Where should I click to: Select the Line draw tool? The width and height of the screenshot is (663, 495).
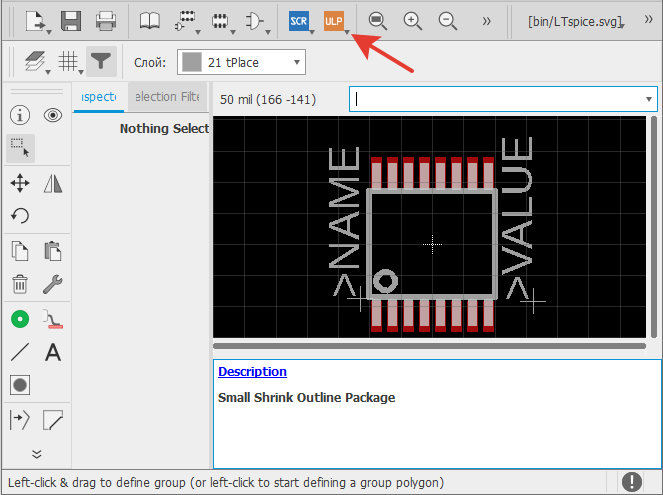tap(20, 352)
